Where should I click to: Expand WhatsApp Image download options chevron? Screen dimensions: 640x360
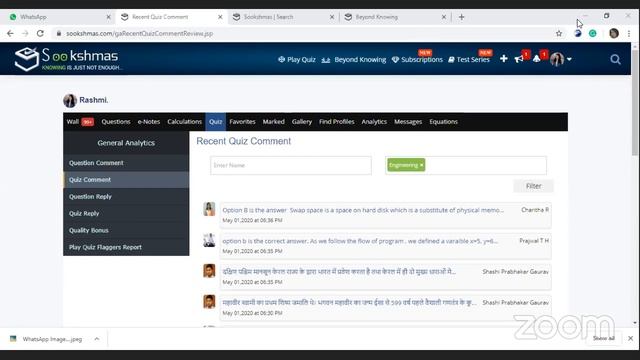click(97, 339)
